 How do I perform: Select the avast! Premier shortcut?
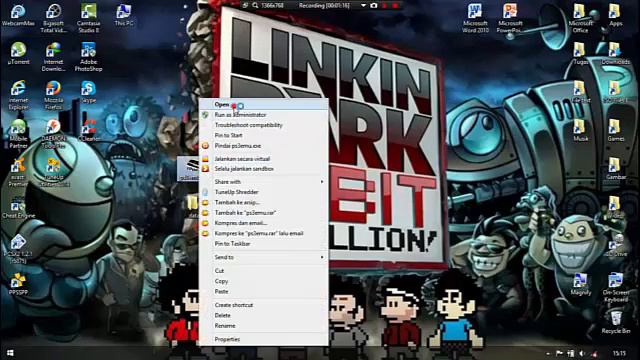coord(18,172)
